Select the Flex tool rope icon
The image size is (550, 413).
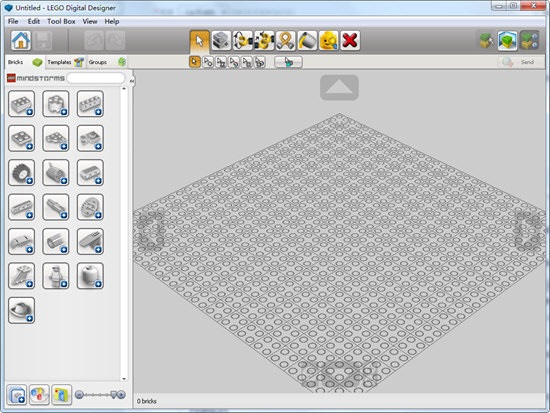(286, 41)
